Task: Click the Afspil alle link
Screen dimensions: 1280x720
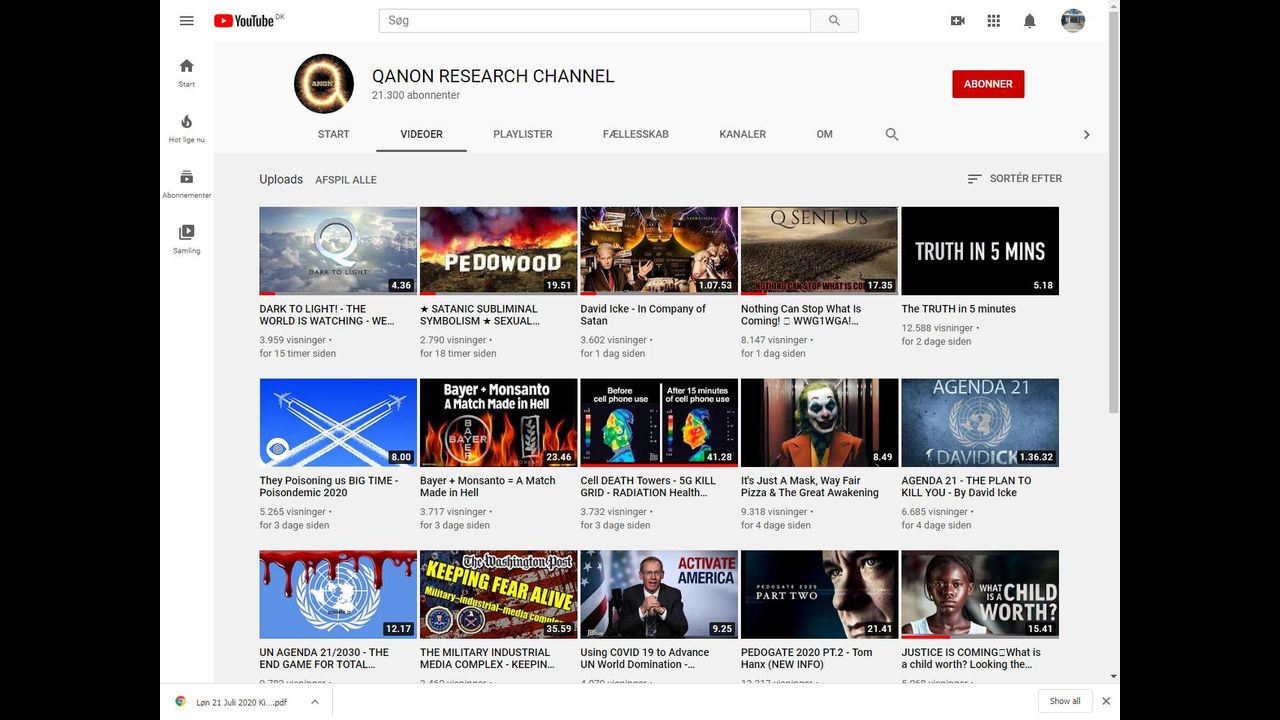Action: coord(346,180)
